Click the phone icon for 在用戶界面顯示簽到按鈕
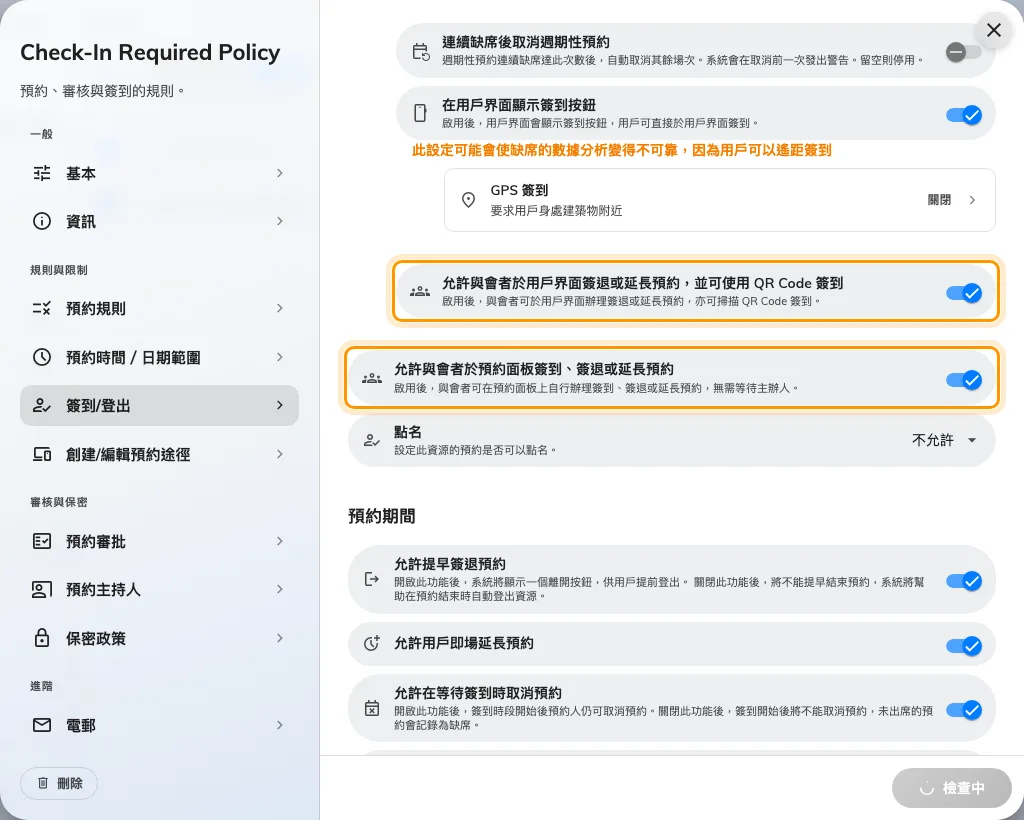 [421, 113]
